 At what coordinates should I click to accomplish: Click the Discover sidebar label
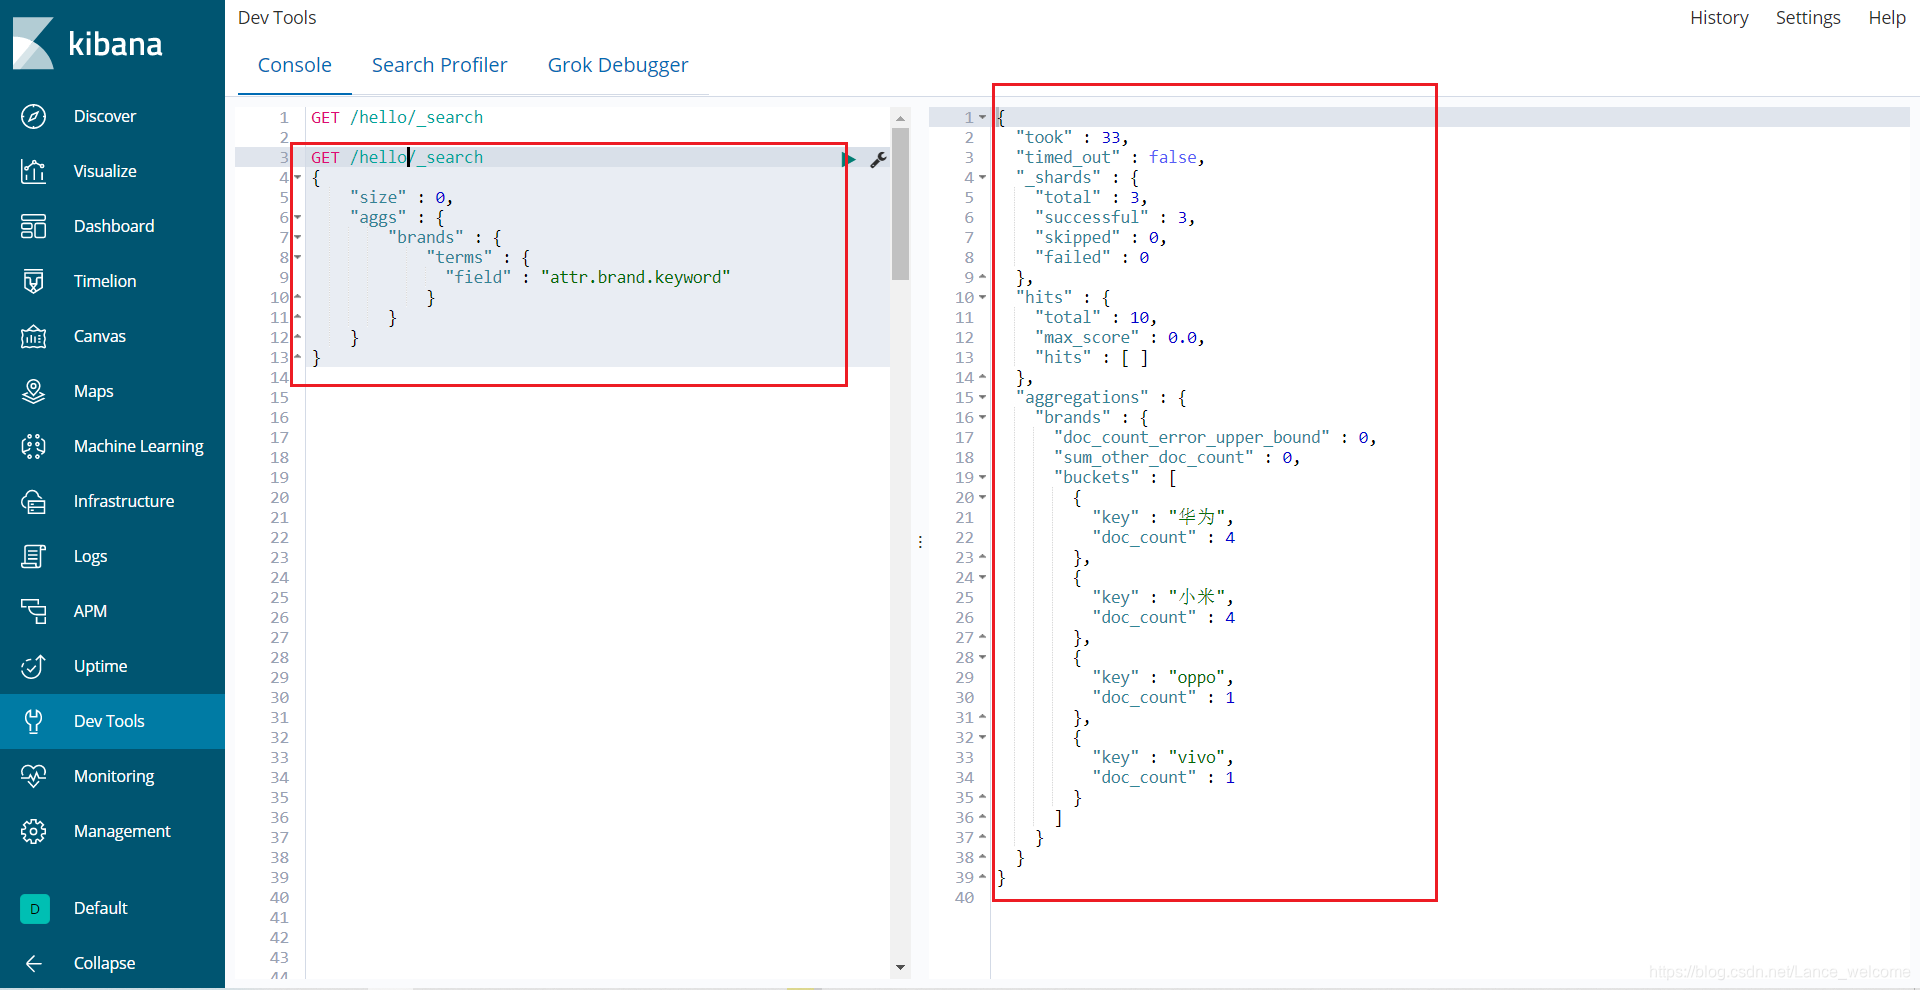pyautogui.click(x=105, y=116)
